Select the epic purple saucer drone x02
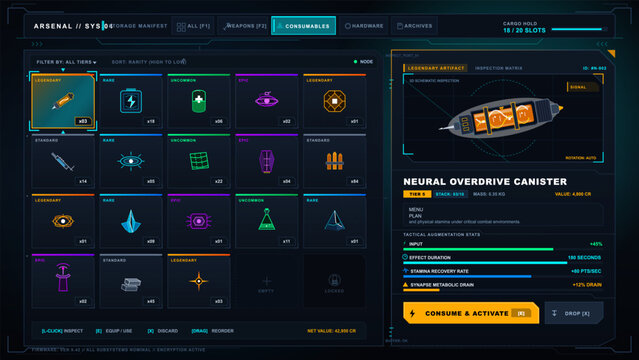This screenshot has width=639, height=360. pyautogui.click(x=267, y=101)
